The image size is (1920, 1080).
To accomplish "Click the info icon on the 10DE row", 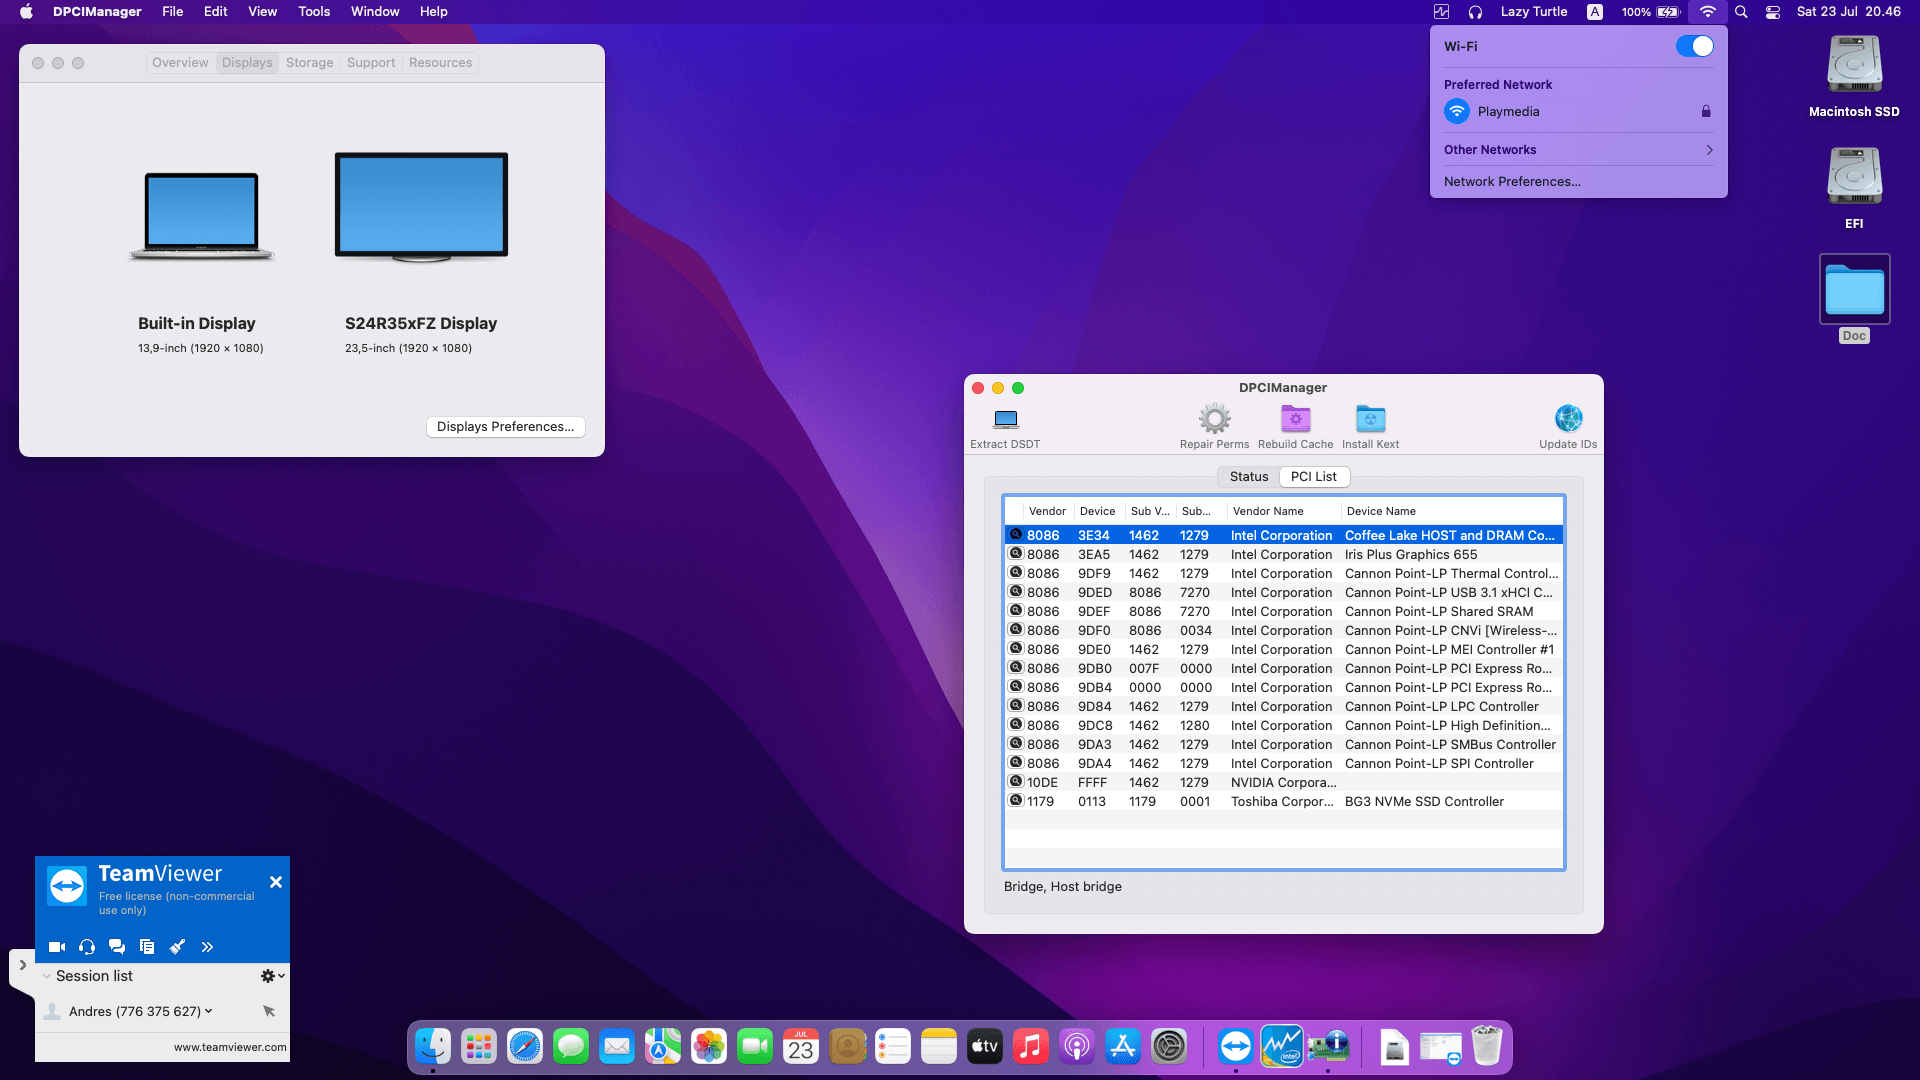I will click(x=1016, y=782).
